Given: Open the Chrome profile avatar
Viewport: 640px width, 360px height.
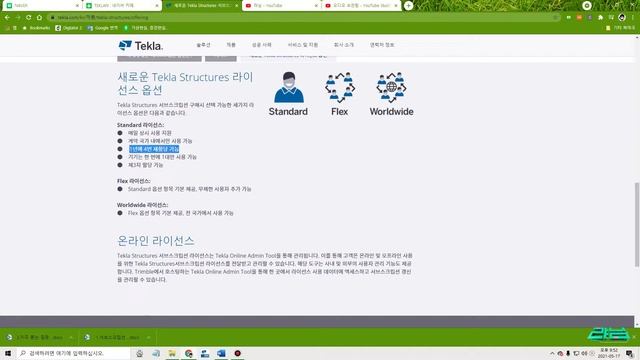Looking at the screenshot, I should coord(622,17).
